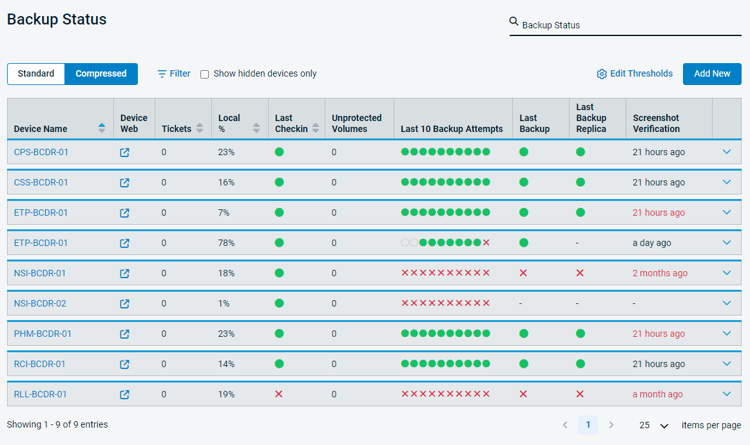Expand the NSI-BCDR-01 row details
Image resolution: width=750 pixels, height=445 pixels.
(727, 273)
